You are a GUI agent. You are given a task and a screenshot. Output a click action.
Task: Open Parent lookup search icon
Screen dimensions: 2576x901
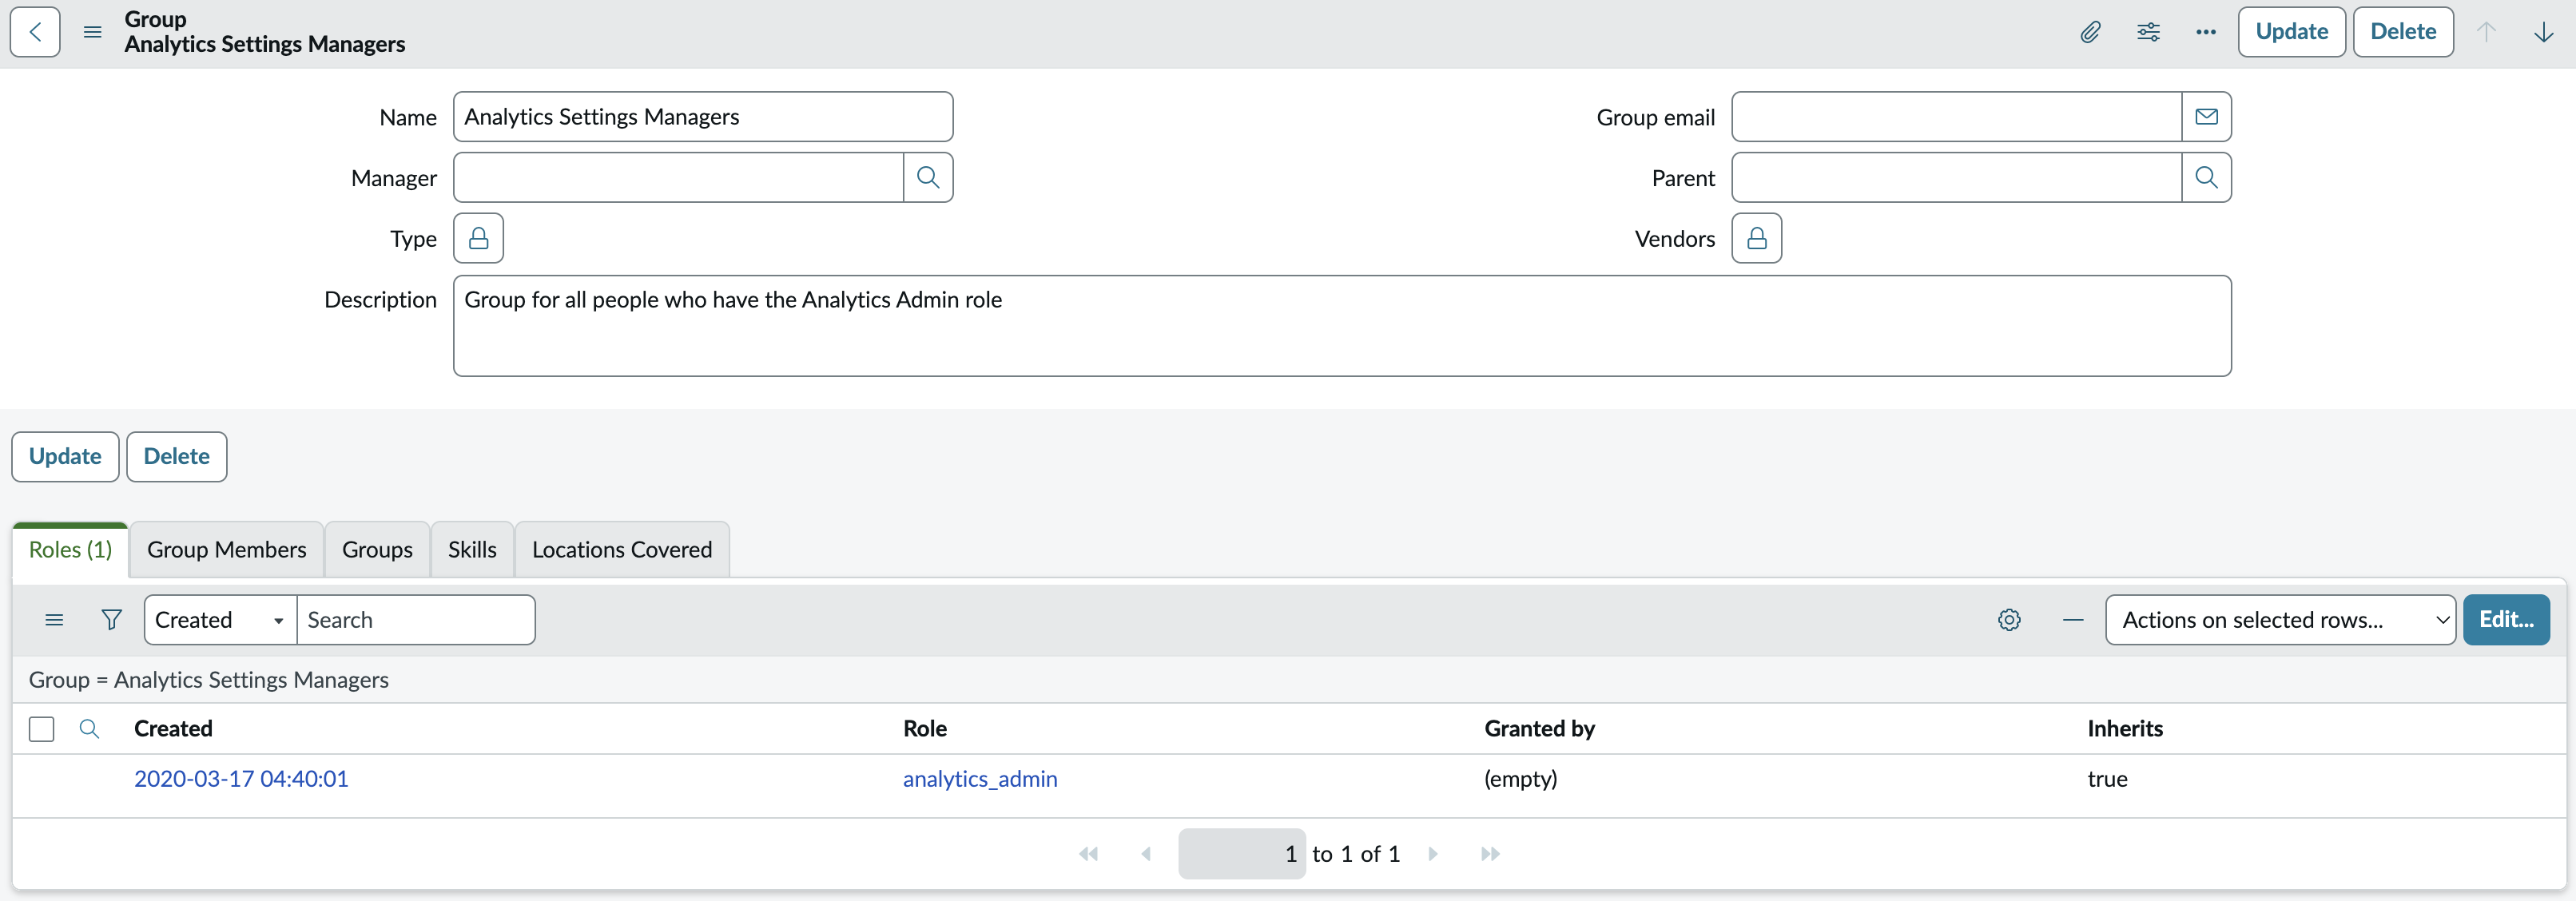click(2206, 178)
